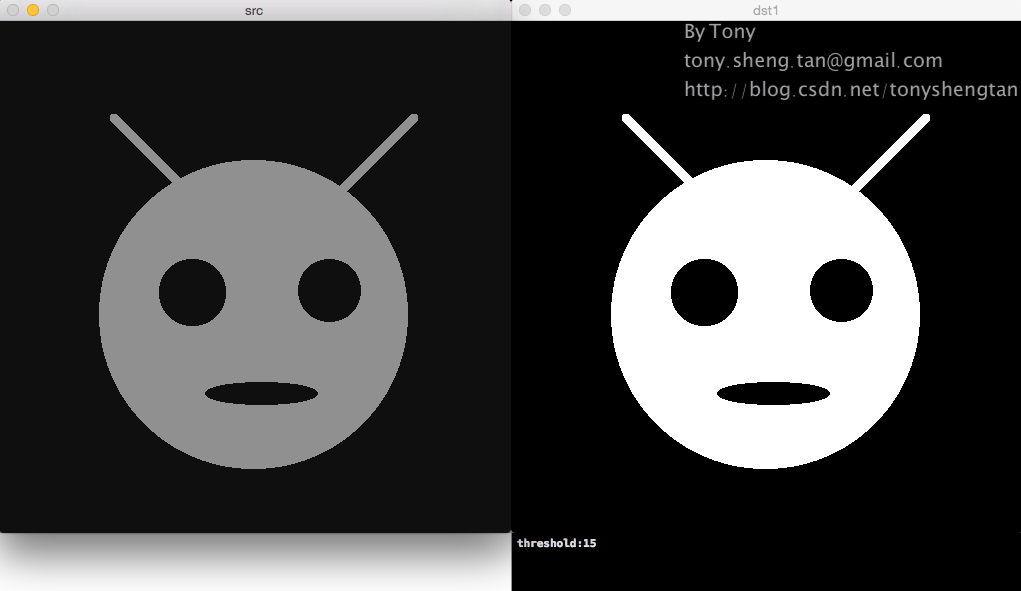Close the dst1 window using its leftmost button
This screenshot has width=1021, height=591.
click(525, 10)
